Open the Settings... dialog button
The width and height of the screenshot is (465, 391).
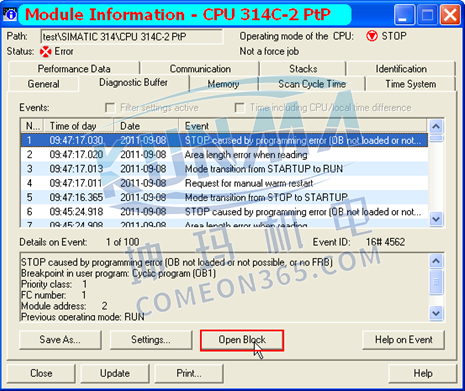(151, 340)
